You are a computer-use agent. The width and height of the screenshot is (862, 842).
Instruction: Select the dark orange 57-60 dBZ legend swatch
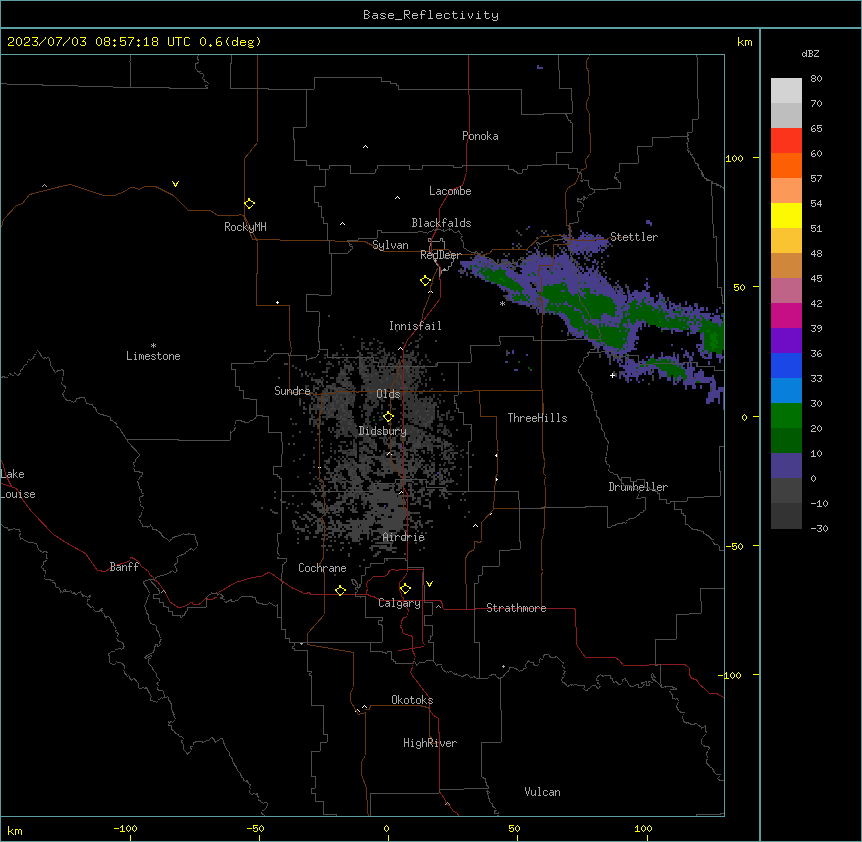point(786,165)
